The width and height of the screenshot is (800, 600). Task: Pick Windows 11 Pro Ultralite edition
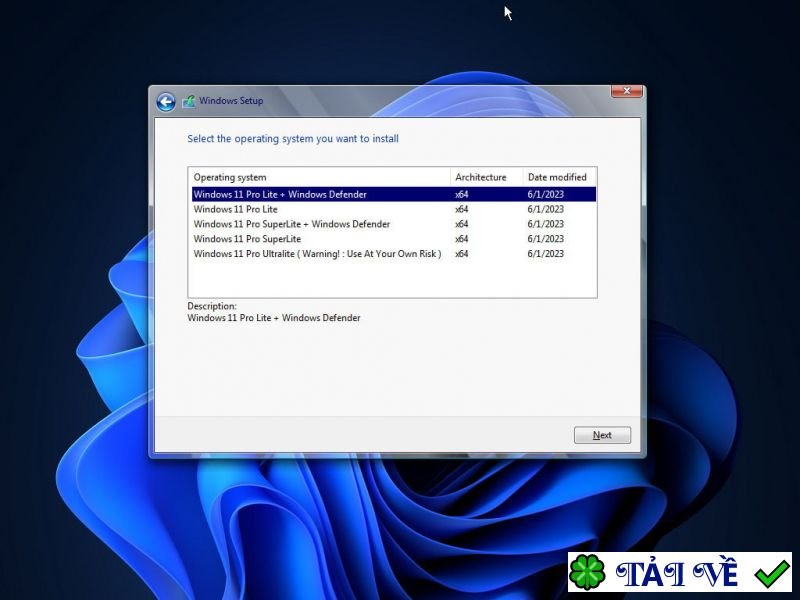point(393,254)
